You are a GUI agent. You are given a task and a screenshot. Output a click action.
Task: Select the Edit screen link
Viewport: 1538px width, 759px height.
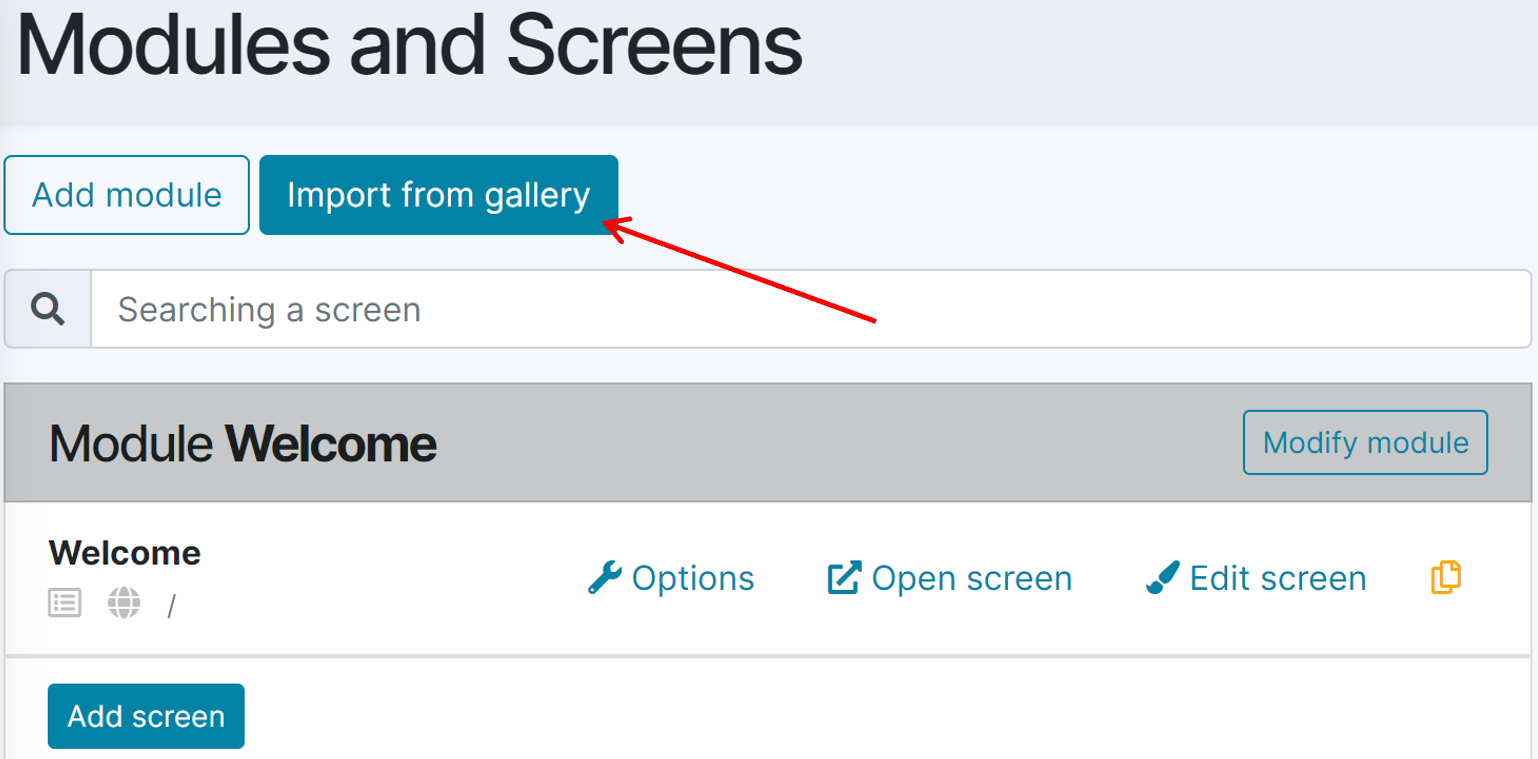(1277, 578)
